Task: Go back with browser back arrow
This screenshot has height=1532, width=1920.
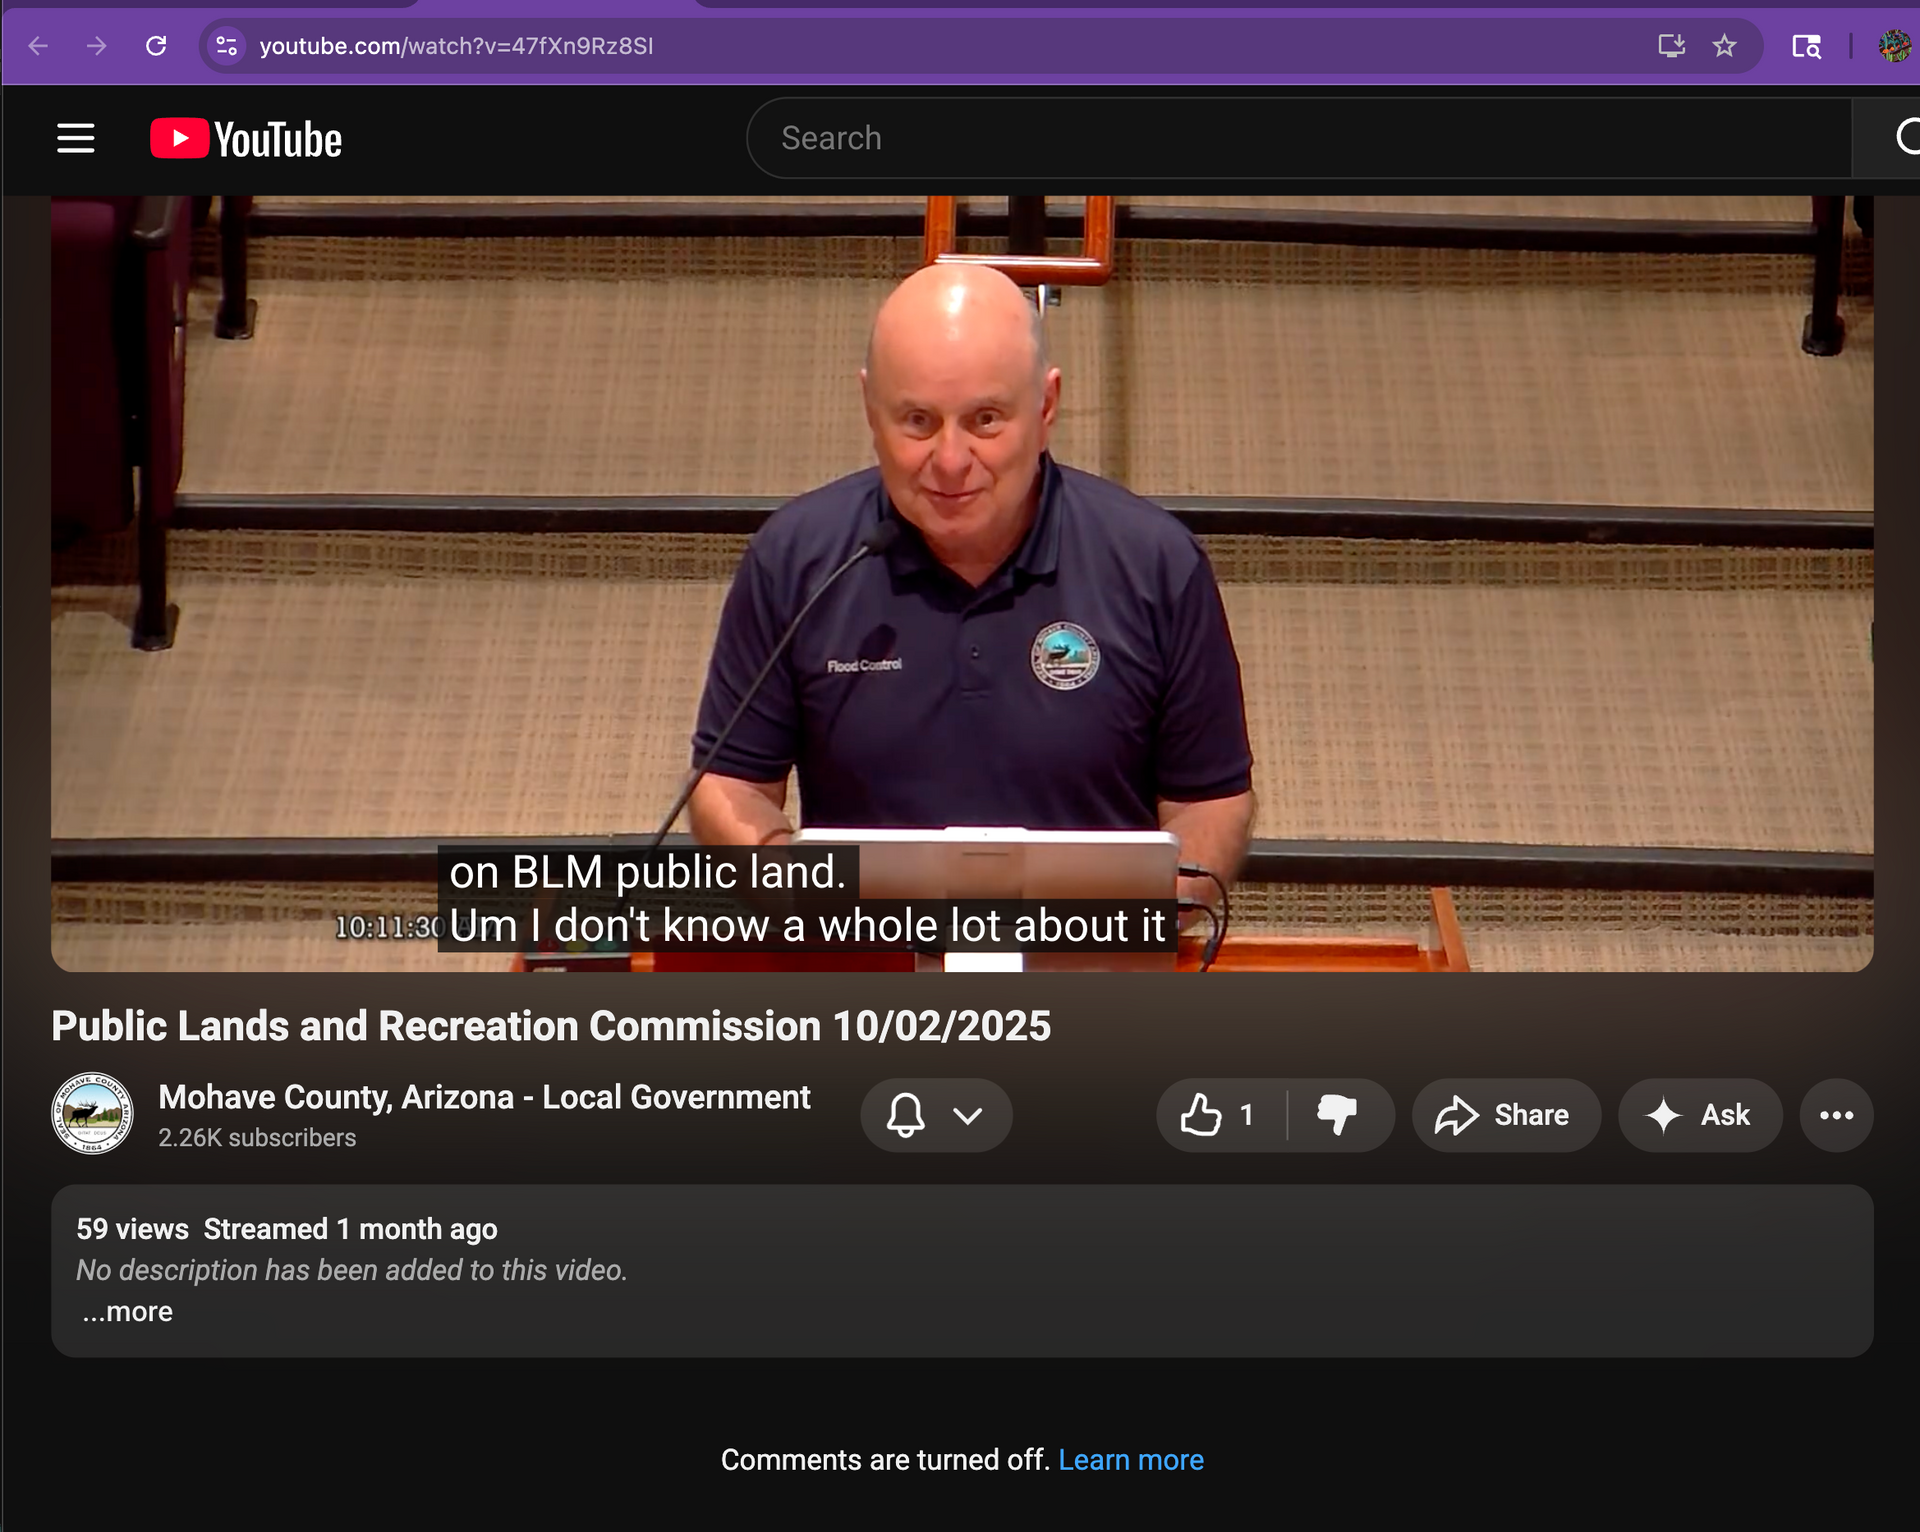Action: pyautogui.click(x=38, y=46)
